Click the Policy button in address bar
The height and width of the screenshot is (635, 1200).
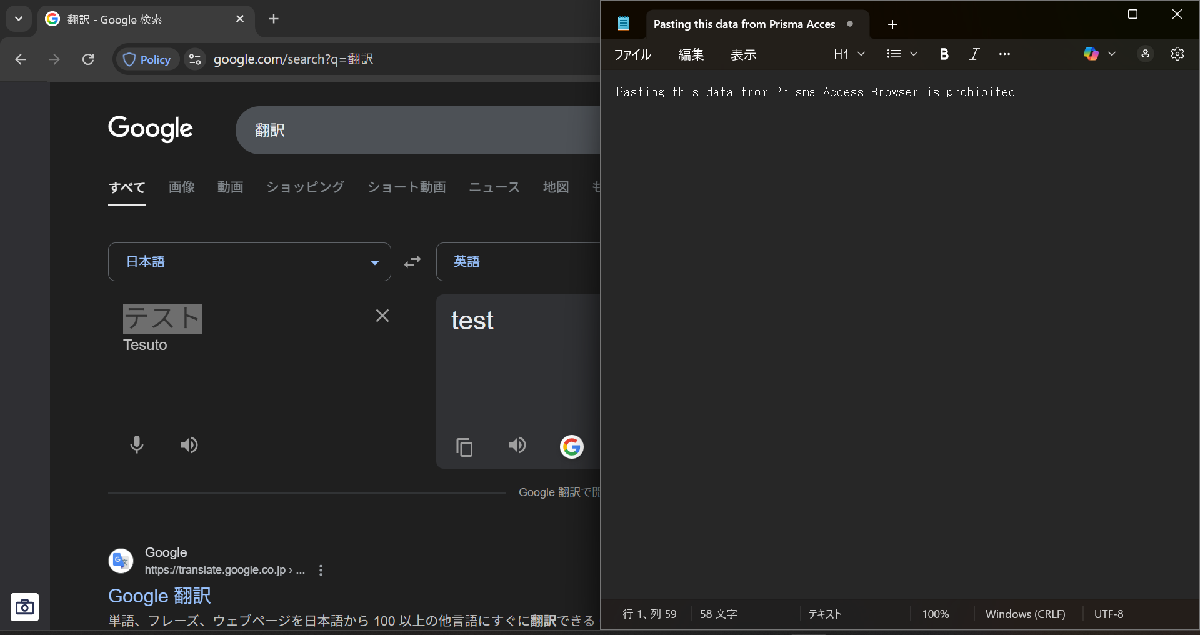coord(146,60)
